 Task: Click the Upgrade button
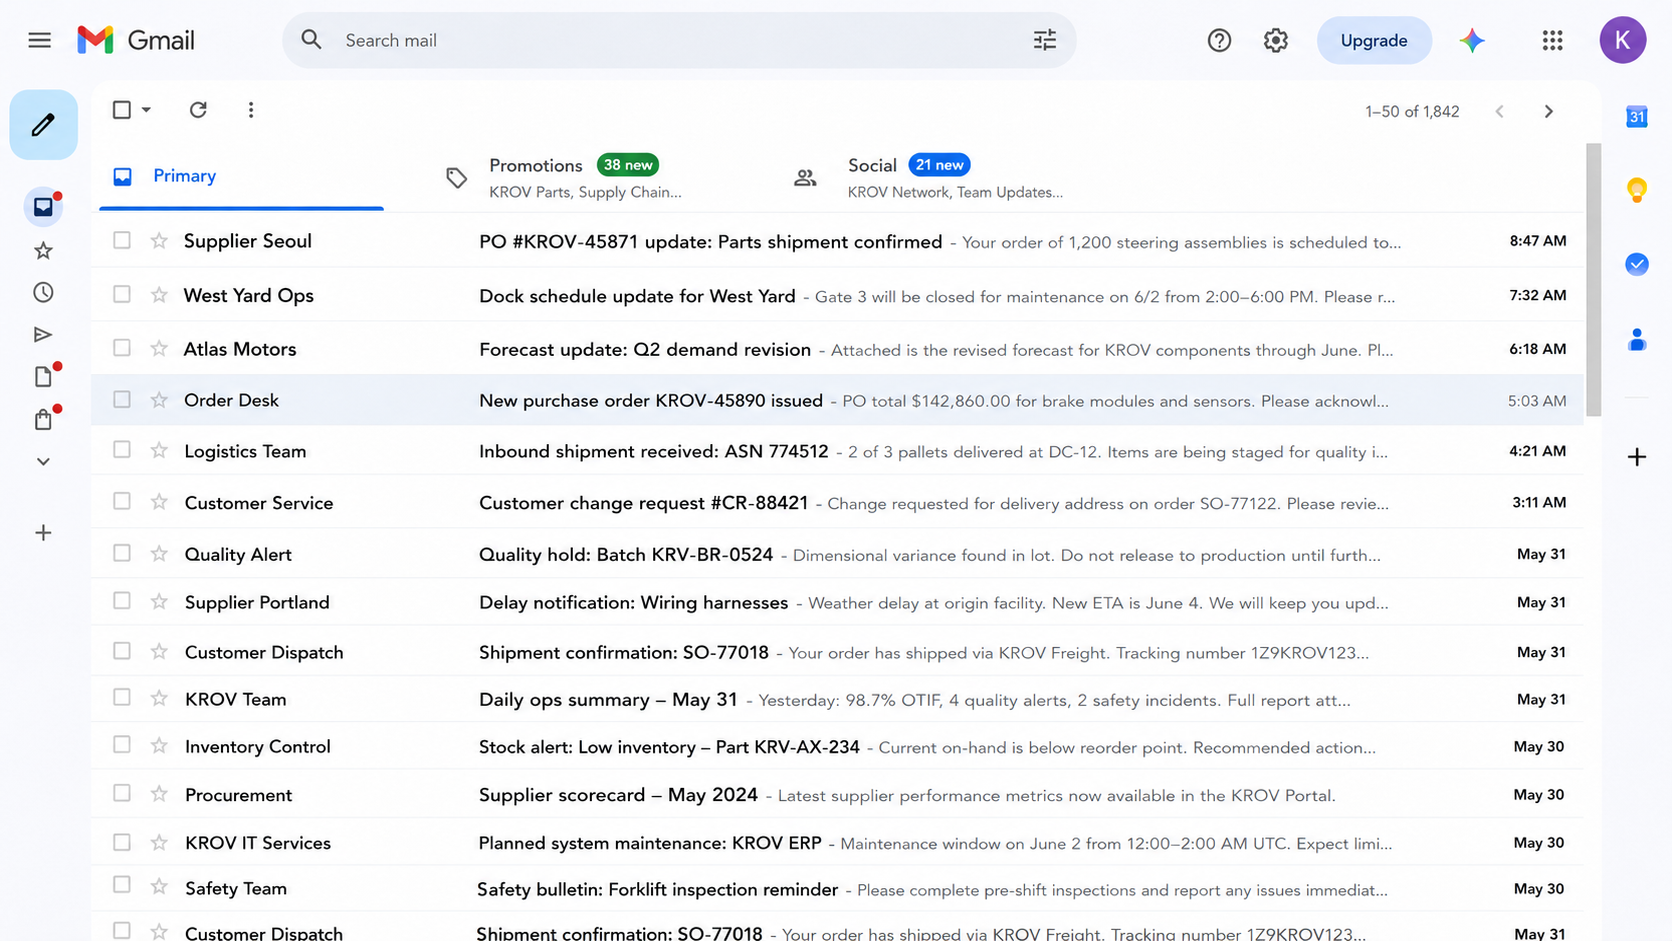pyautogui.click(x=1374, y=40)
